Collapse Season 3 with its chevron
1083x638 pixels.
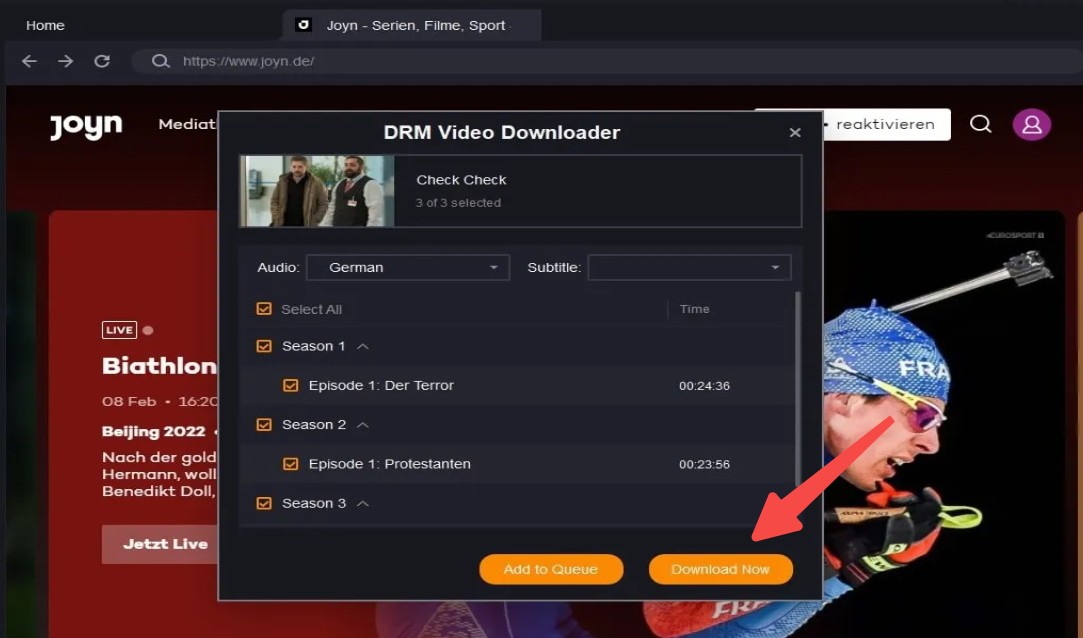(363, 503)
